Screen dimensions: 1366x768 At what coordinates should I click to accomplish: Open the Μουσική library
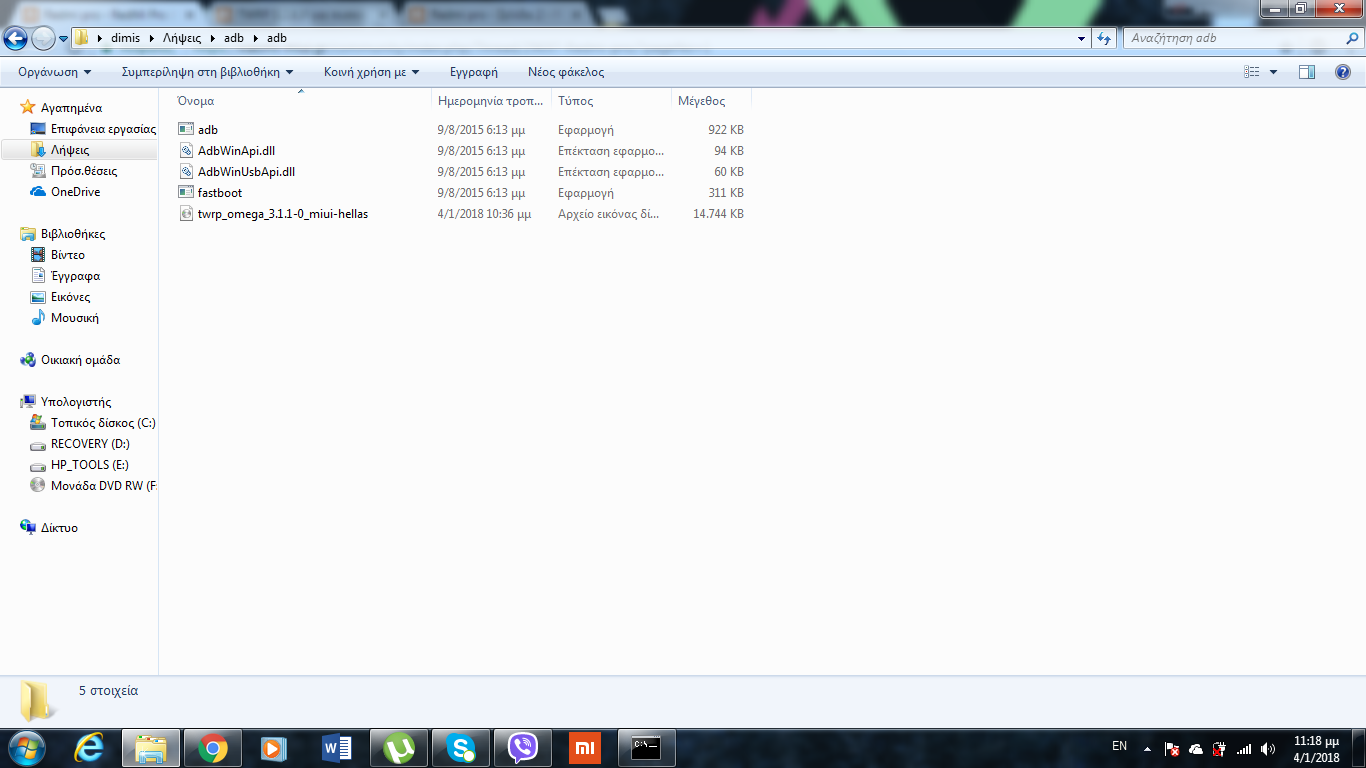pos(75,318)
